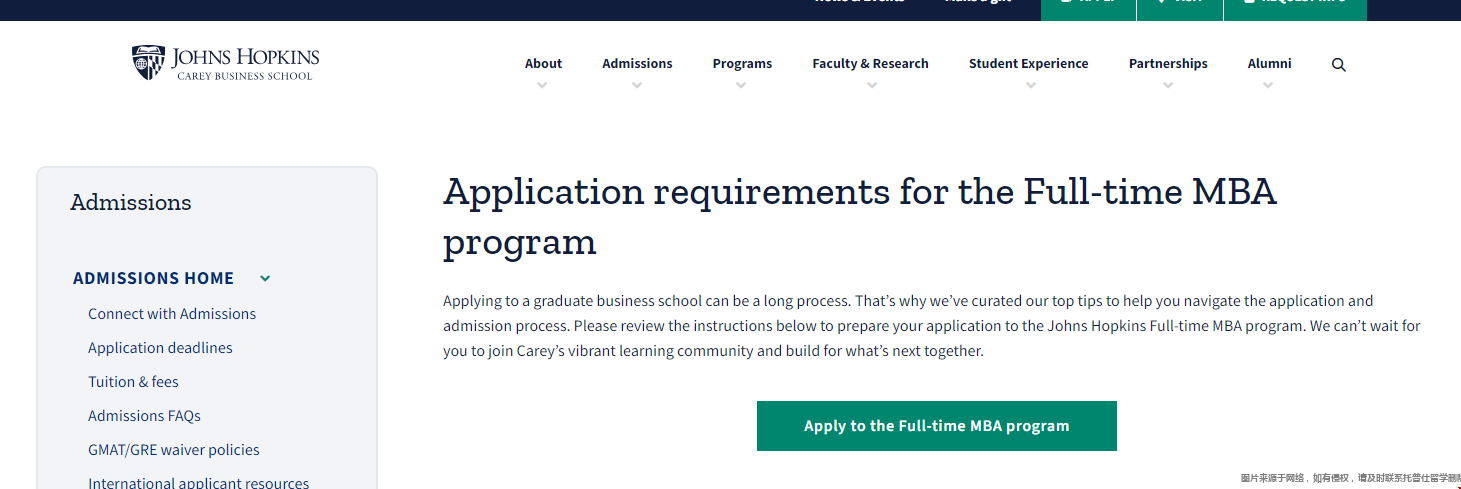Screen dimensions: 1461x489
Task: Expand the chevron under Student Experience
Action: click(x=1030, y=86)
